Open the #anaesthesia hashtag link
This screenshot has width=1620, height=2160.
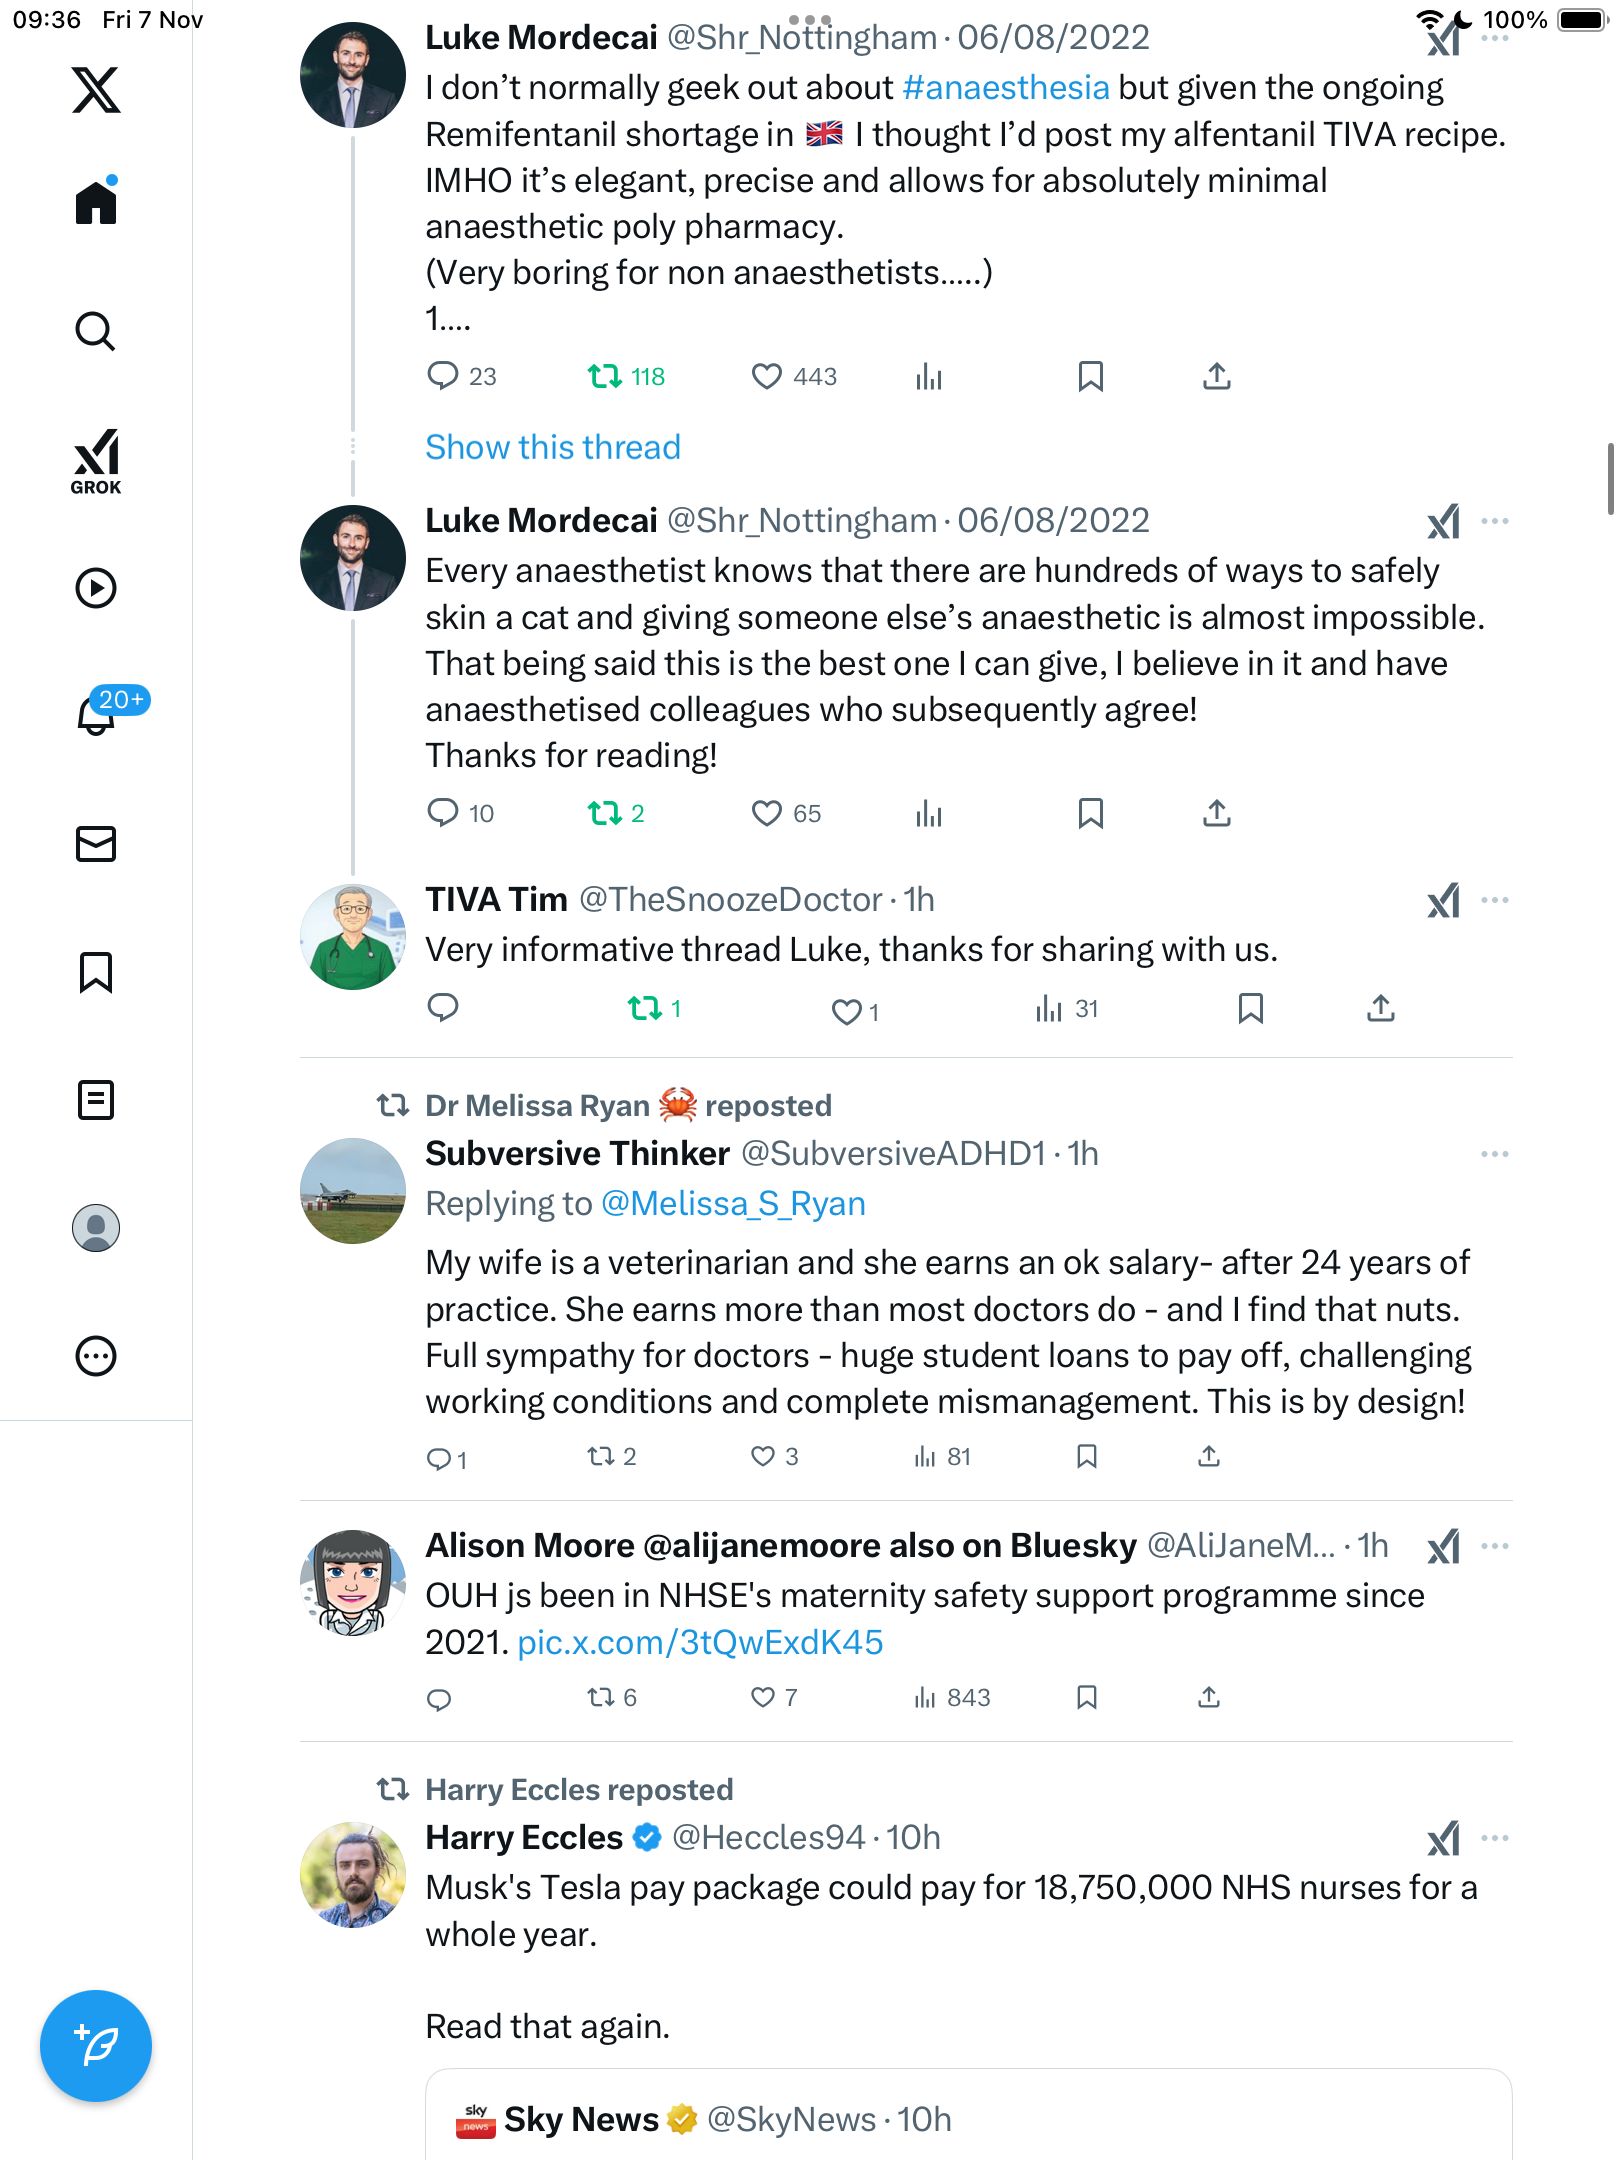pyautogui.click(x=1005, y=88)
